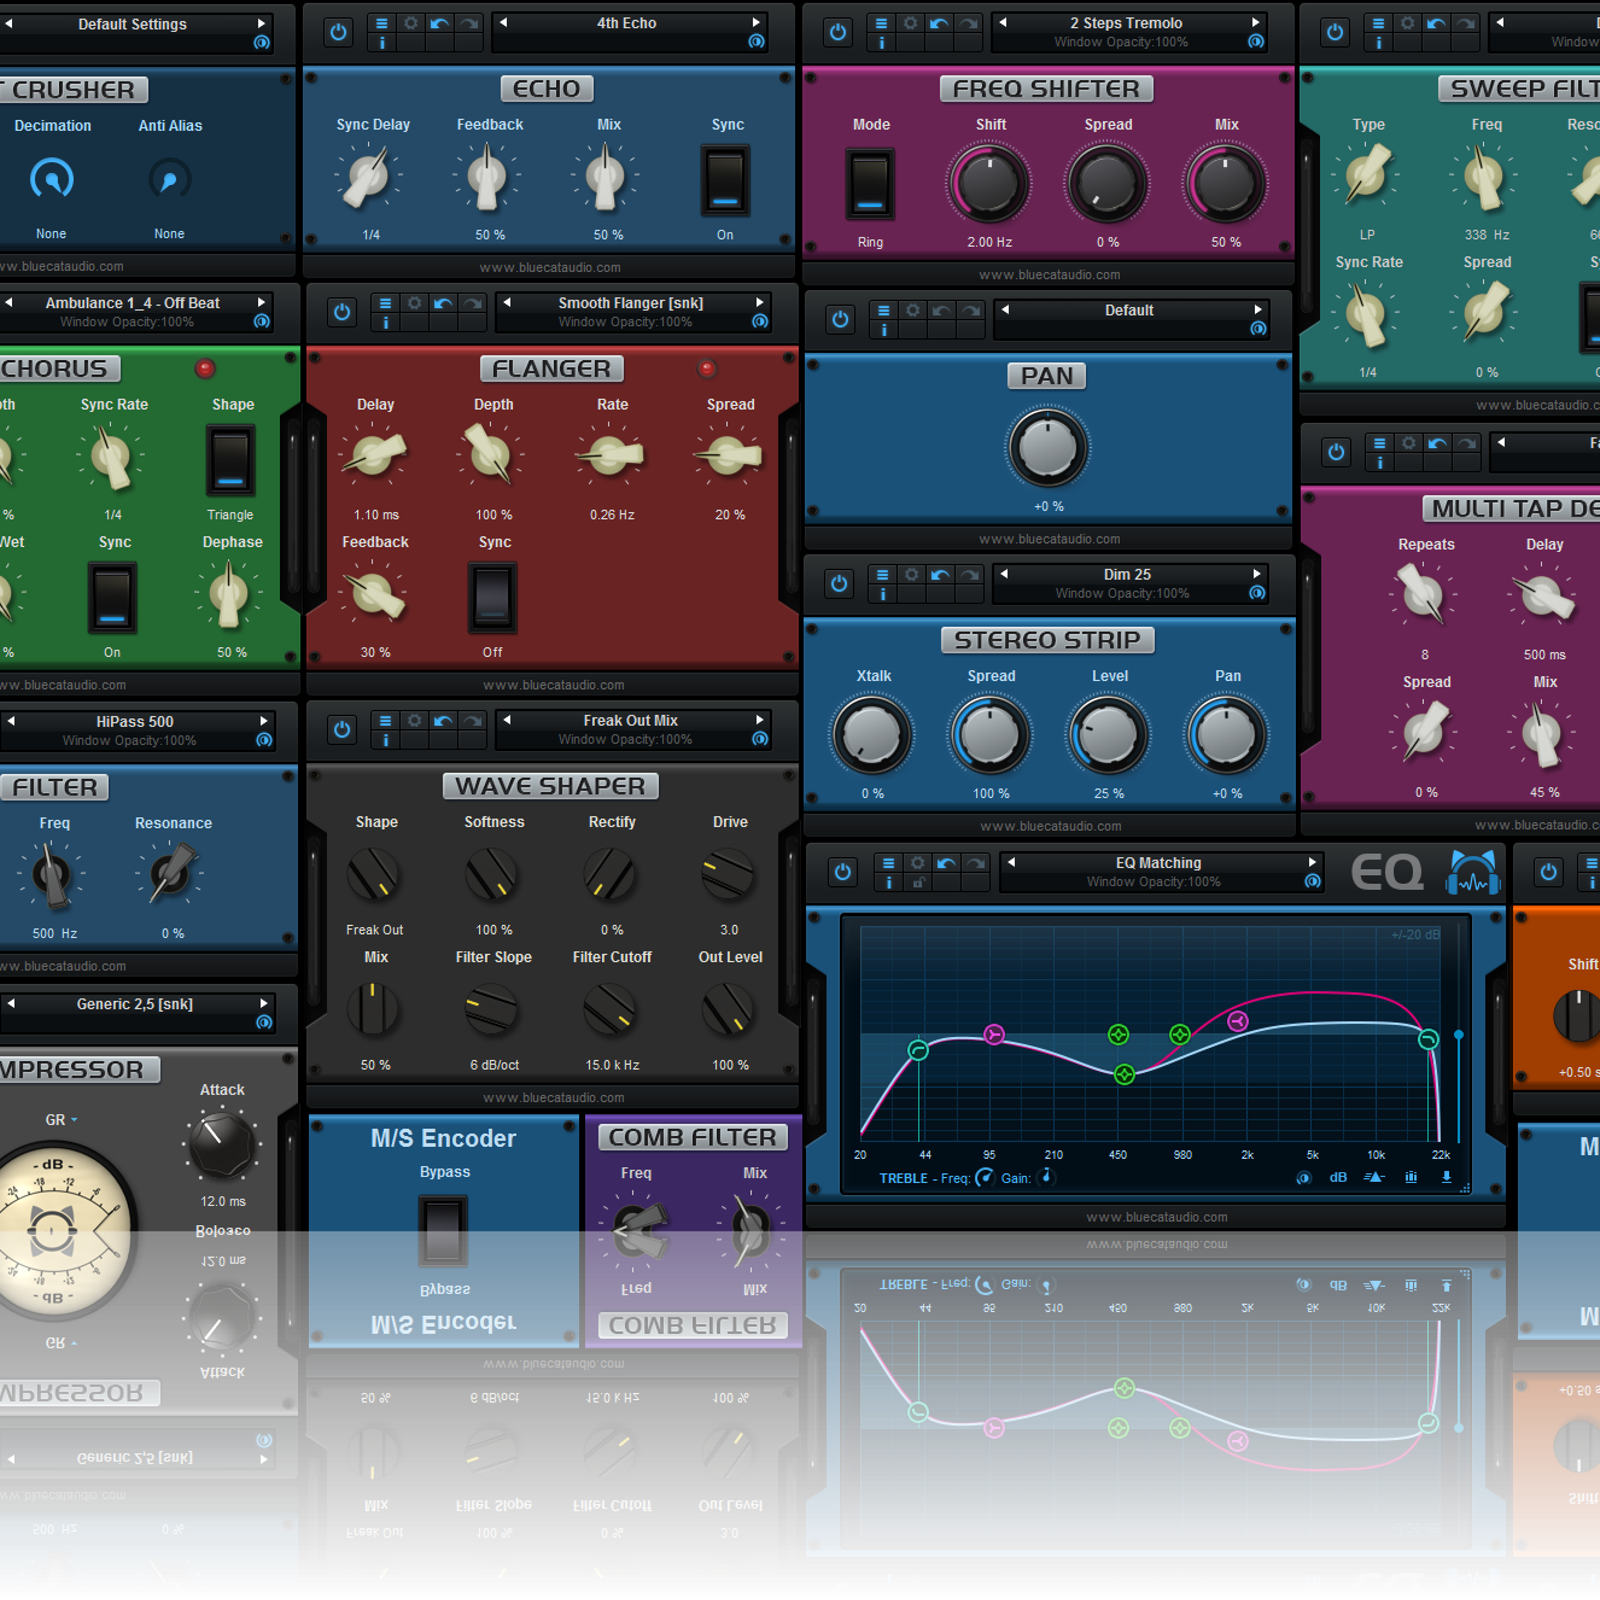Toggle power button of Wave Shaper plugin

tap(342, 730)
